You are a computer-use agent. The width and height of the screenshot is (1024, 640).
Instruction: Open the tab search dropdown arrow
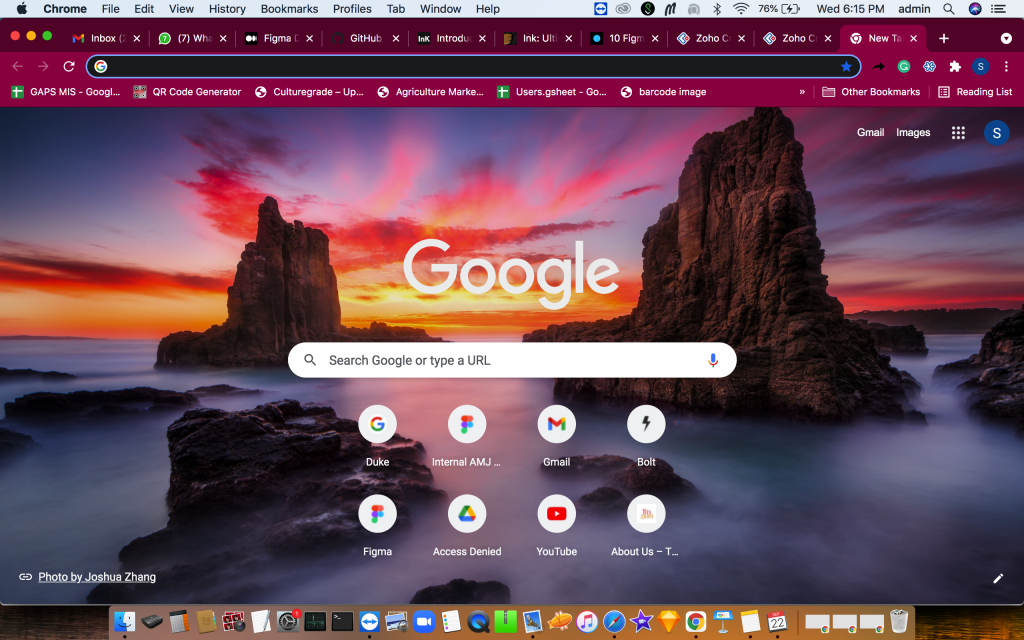click(1006, 38)
